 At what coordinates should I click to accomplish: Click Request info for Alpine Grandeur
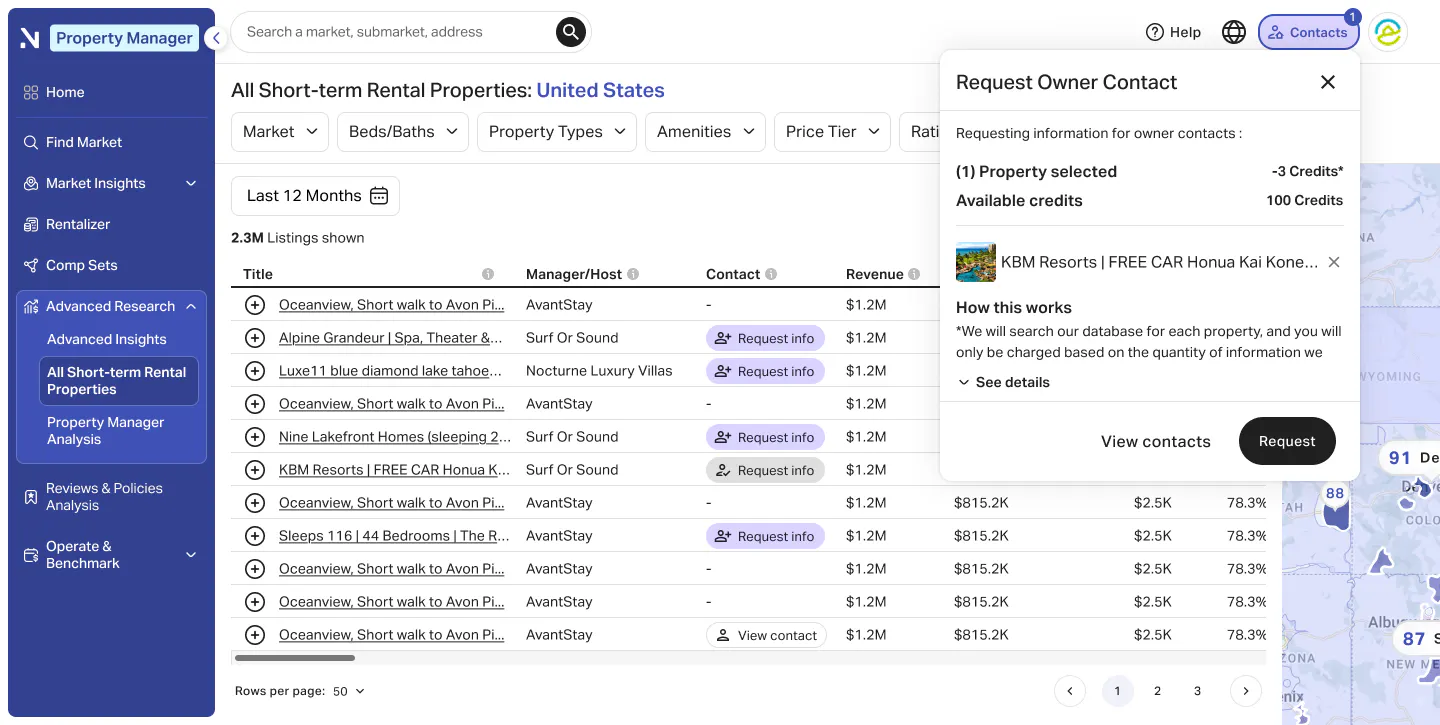(765, 338)
